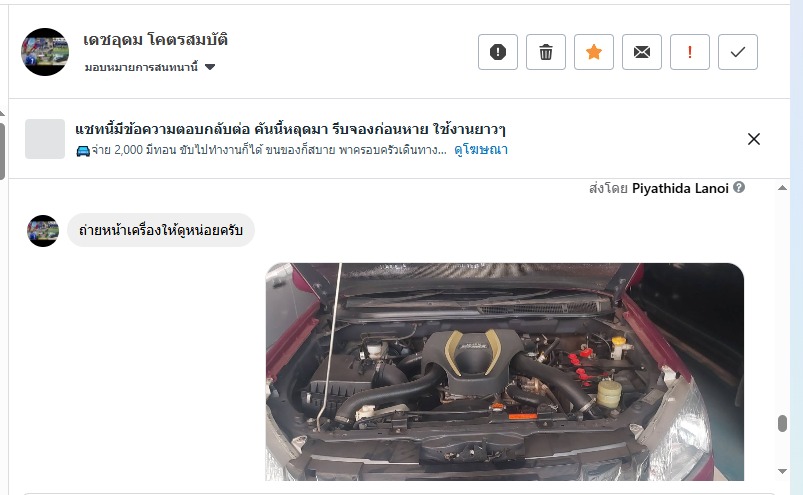Click the sender avatar beside the message

click(43, 231)
